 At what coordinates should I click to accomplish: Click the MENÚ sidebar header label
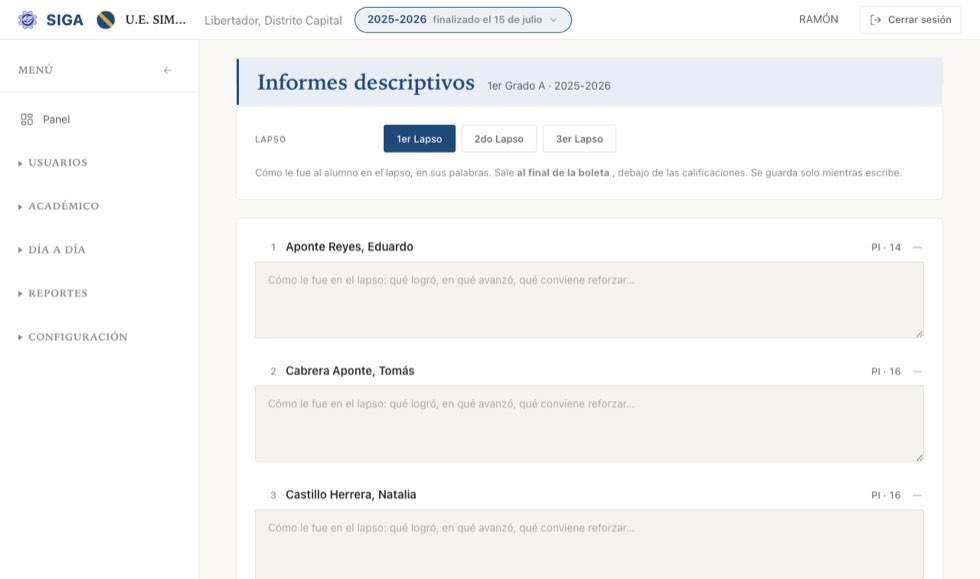click(x=36, y=70)
